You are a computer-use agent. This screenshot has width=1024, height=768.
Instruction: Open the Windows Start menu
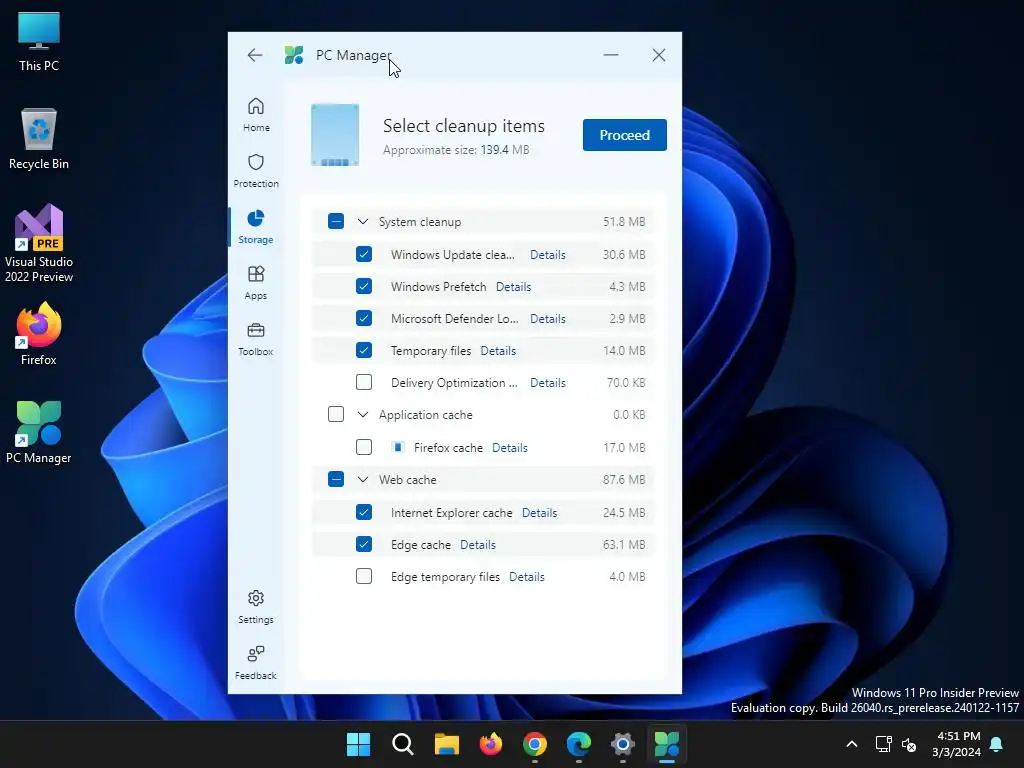[x=359, y=744]
